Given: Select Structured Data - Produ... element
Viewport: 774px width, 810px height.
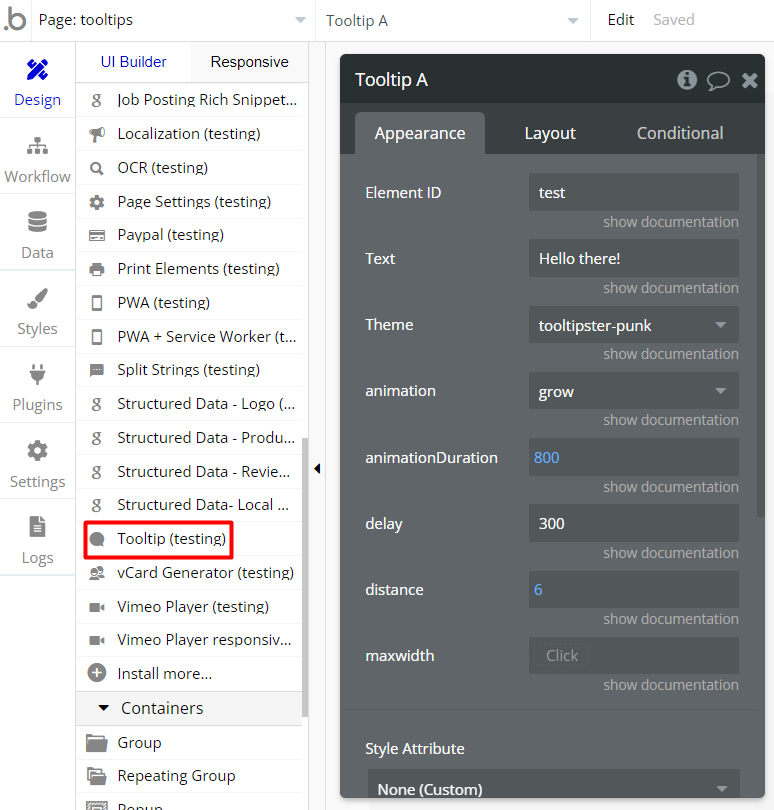Looking at the screenshot, I should [x=189, y=438].
